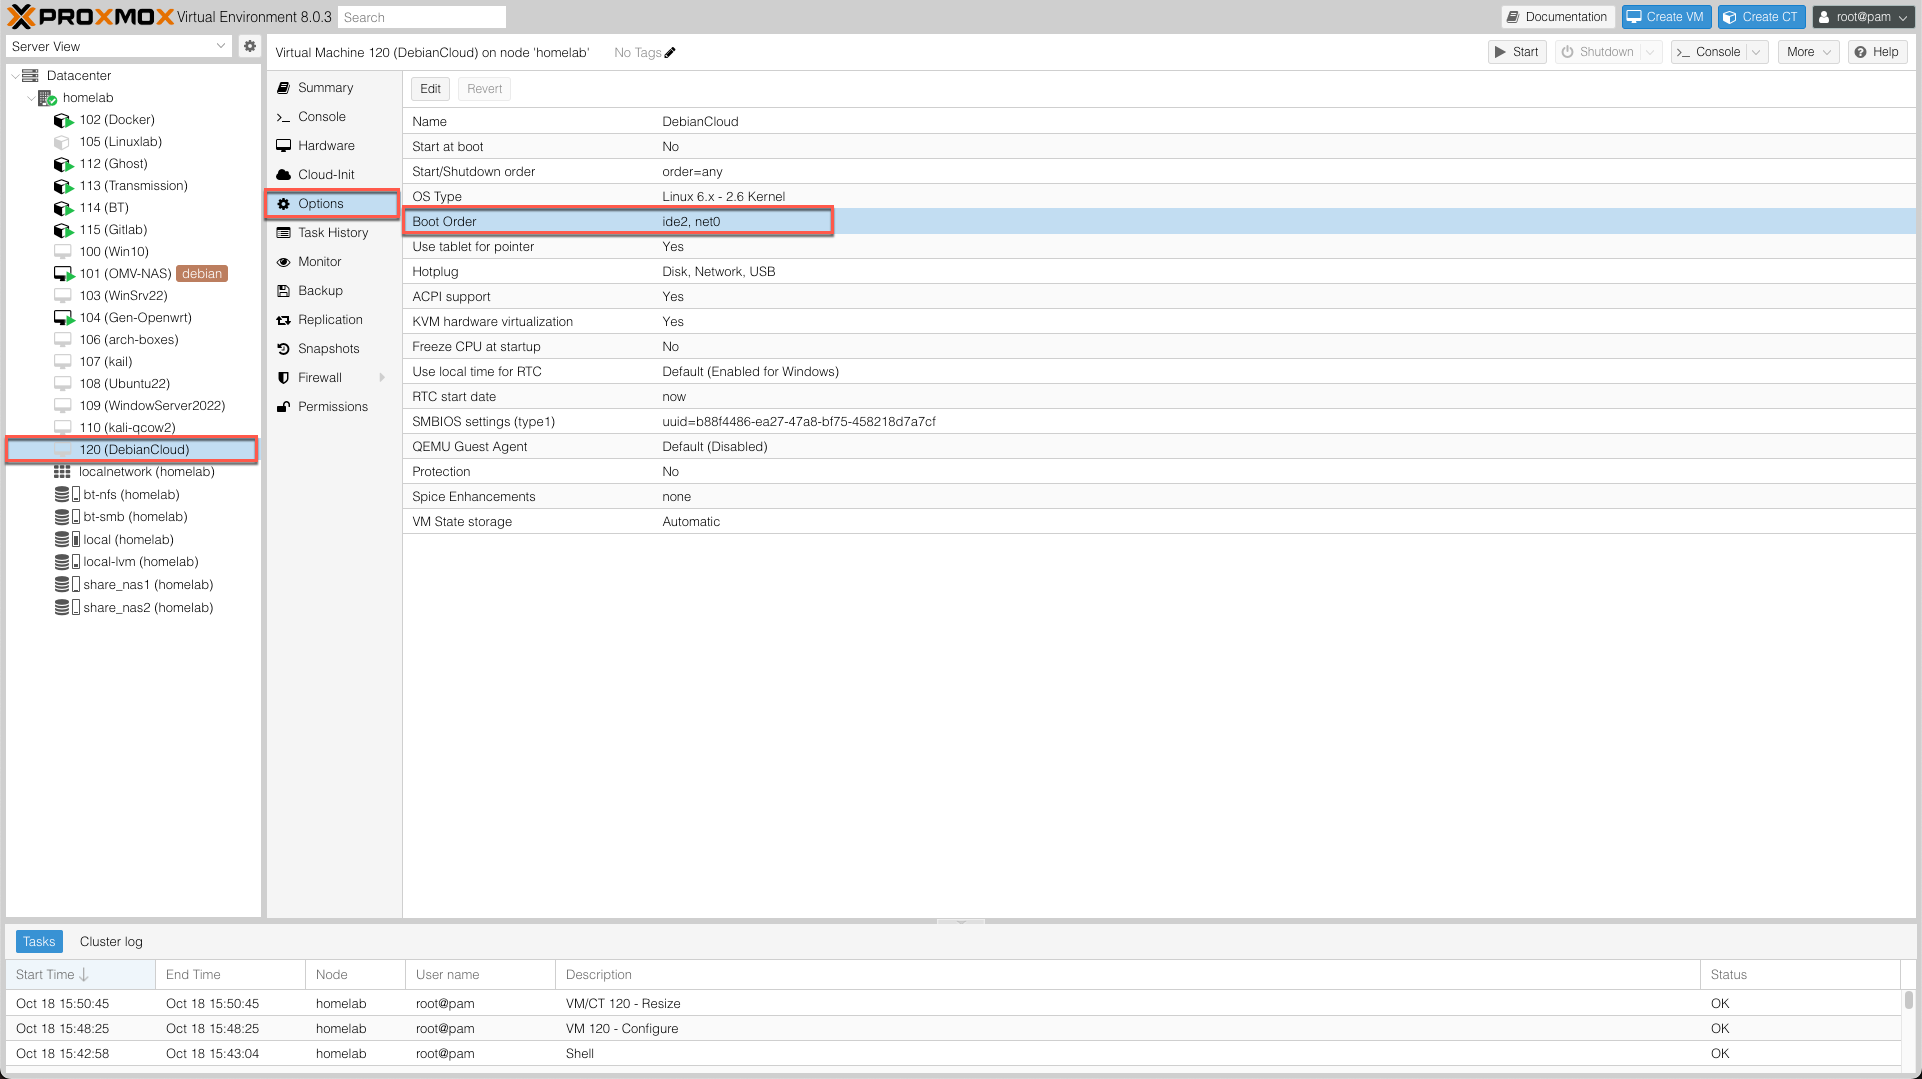
Task: Click the Create VM button
Action: pyautogui.click(x=1666, y=17)
